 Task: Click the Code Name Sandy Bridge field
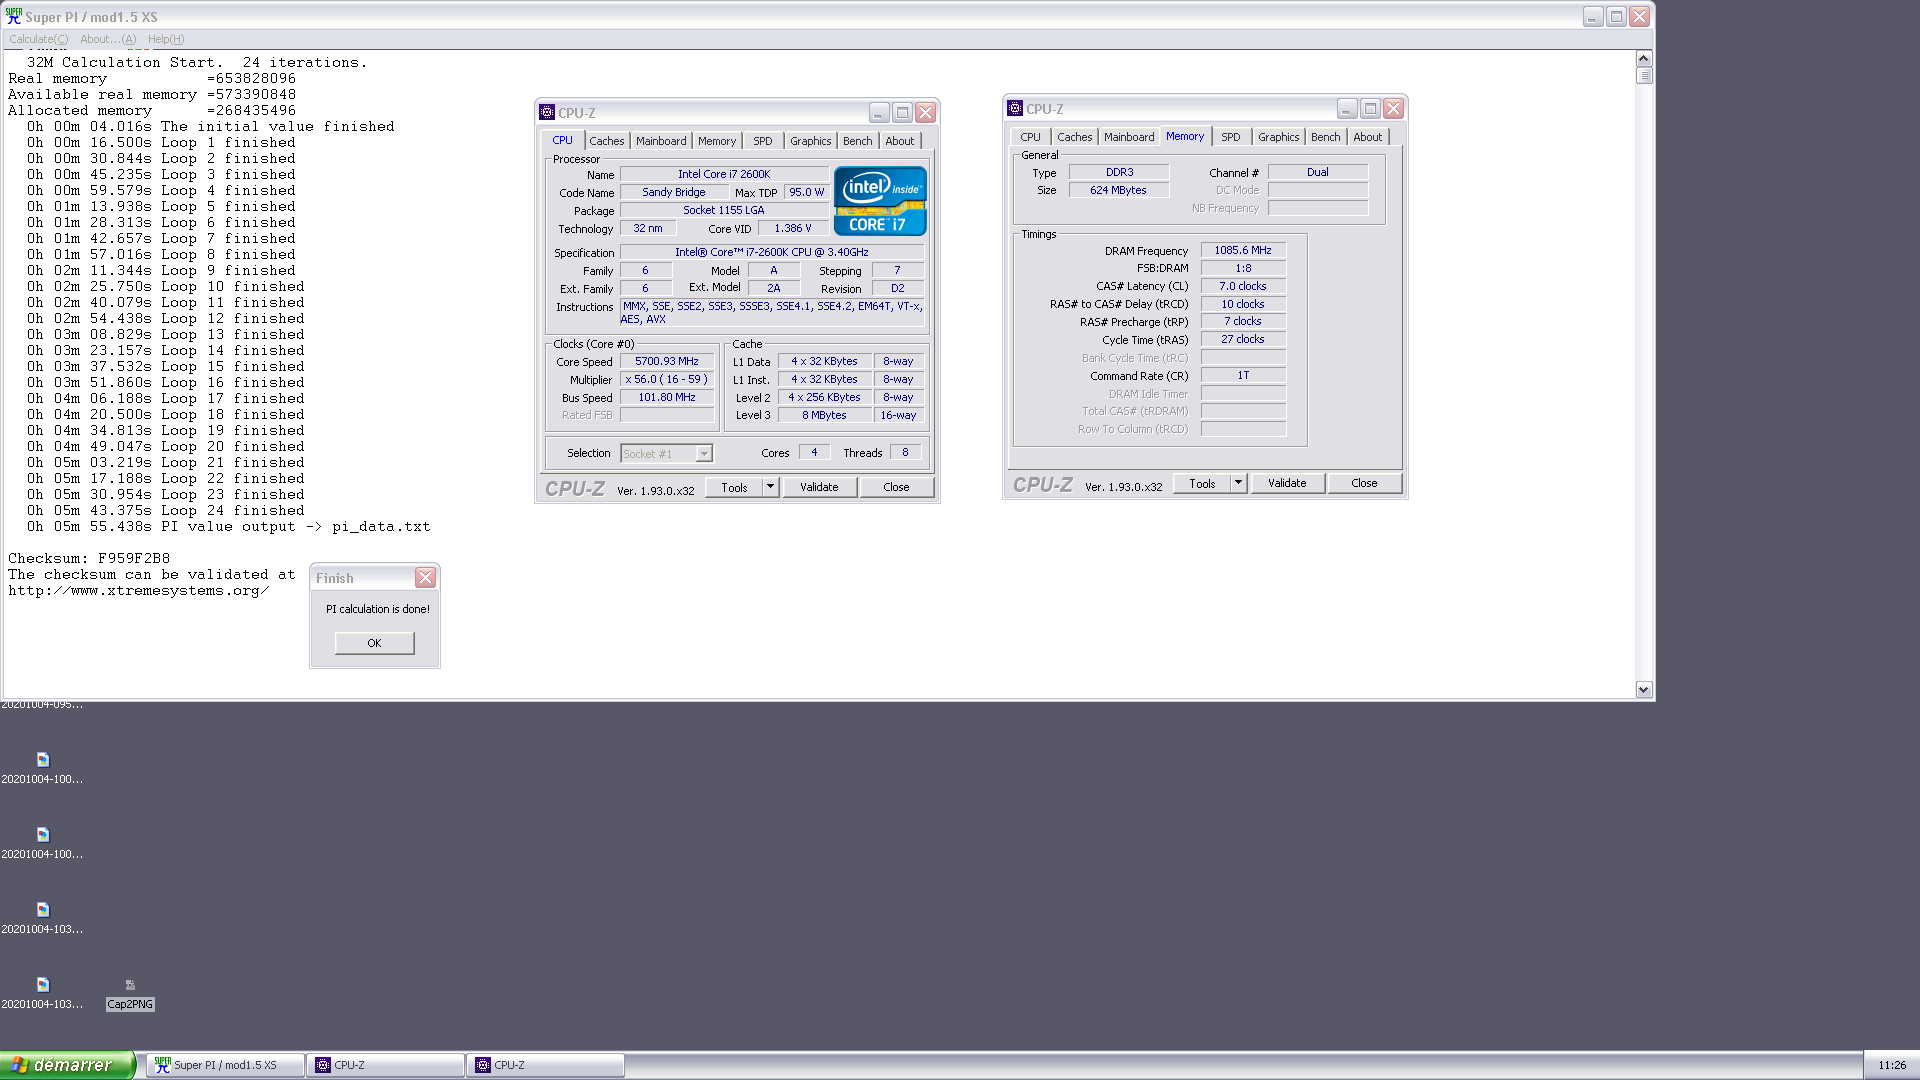coord(674,192)
